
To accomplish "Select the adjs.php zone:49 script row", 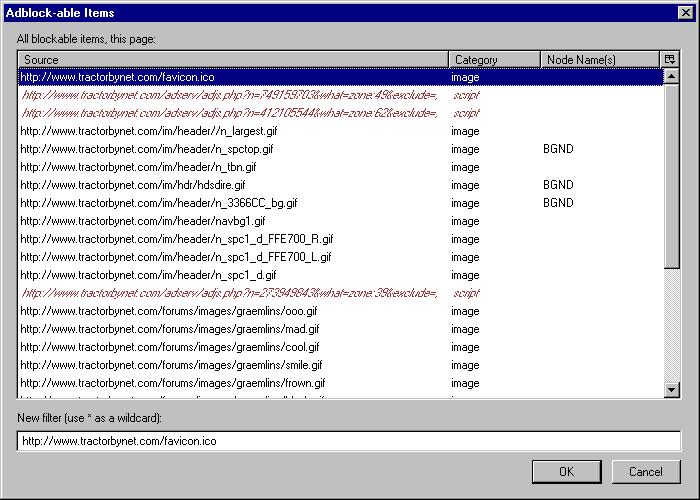I will (x=341, y=95).
